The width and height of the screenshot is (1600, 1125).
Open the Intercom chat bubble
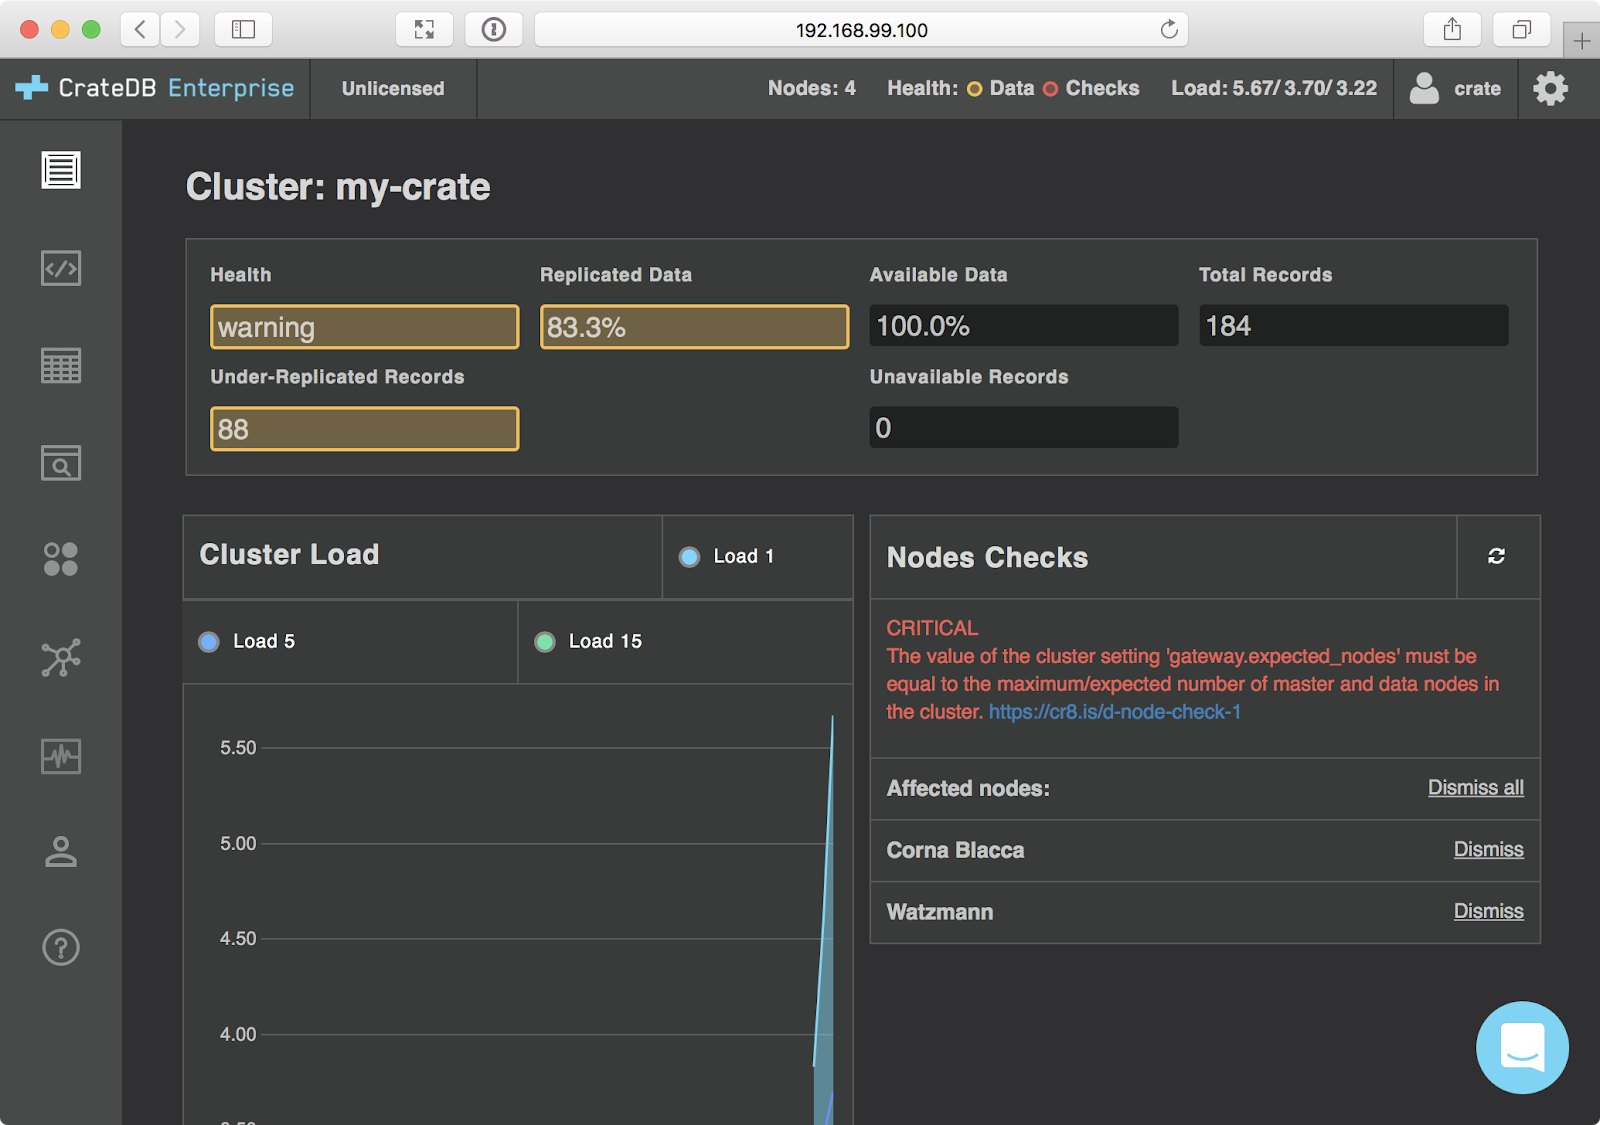pos(1521,1046)
